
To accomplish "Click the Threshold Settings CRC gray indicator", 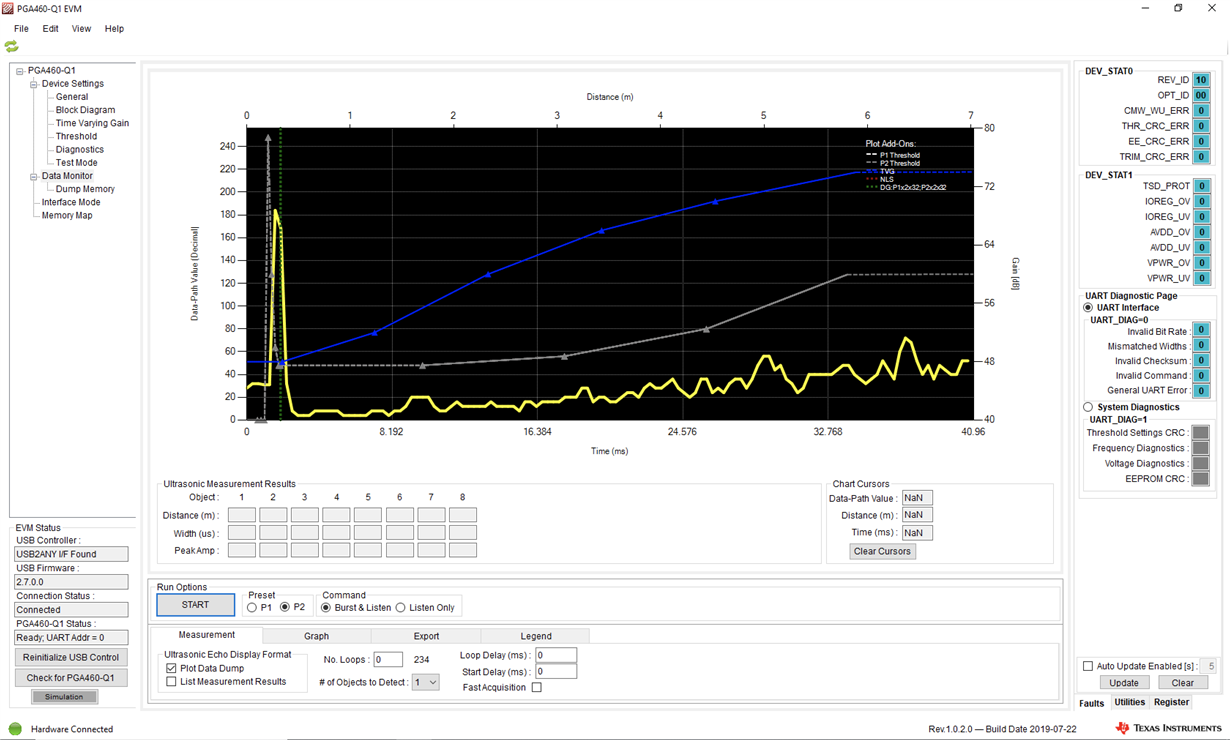I will point(1201,433).
